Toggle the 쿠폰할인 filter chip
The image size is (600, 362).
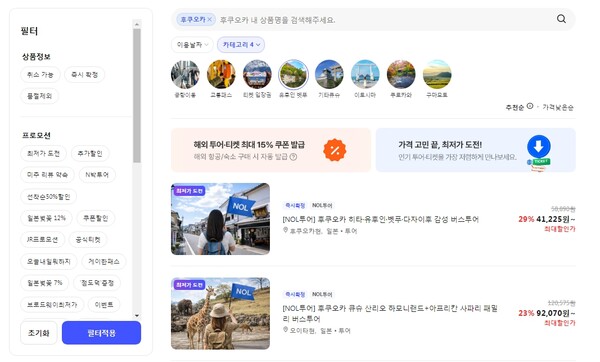pyautogui.click(x=96, y=218)
